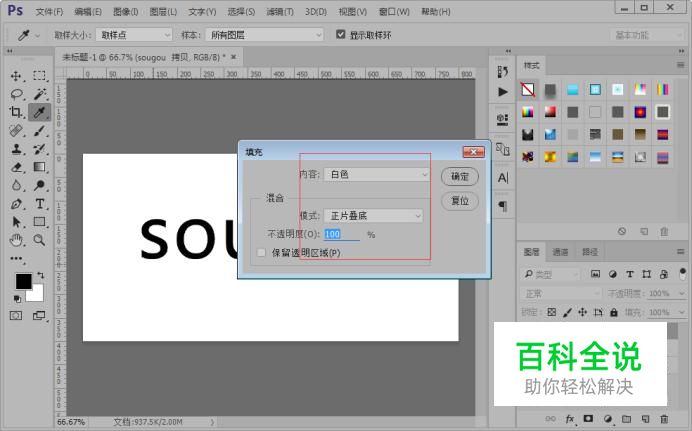692x431 pixels.
Task: Select the Horizontal Type tool
Action: tap(40, 203)
